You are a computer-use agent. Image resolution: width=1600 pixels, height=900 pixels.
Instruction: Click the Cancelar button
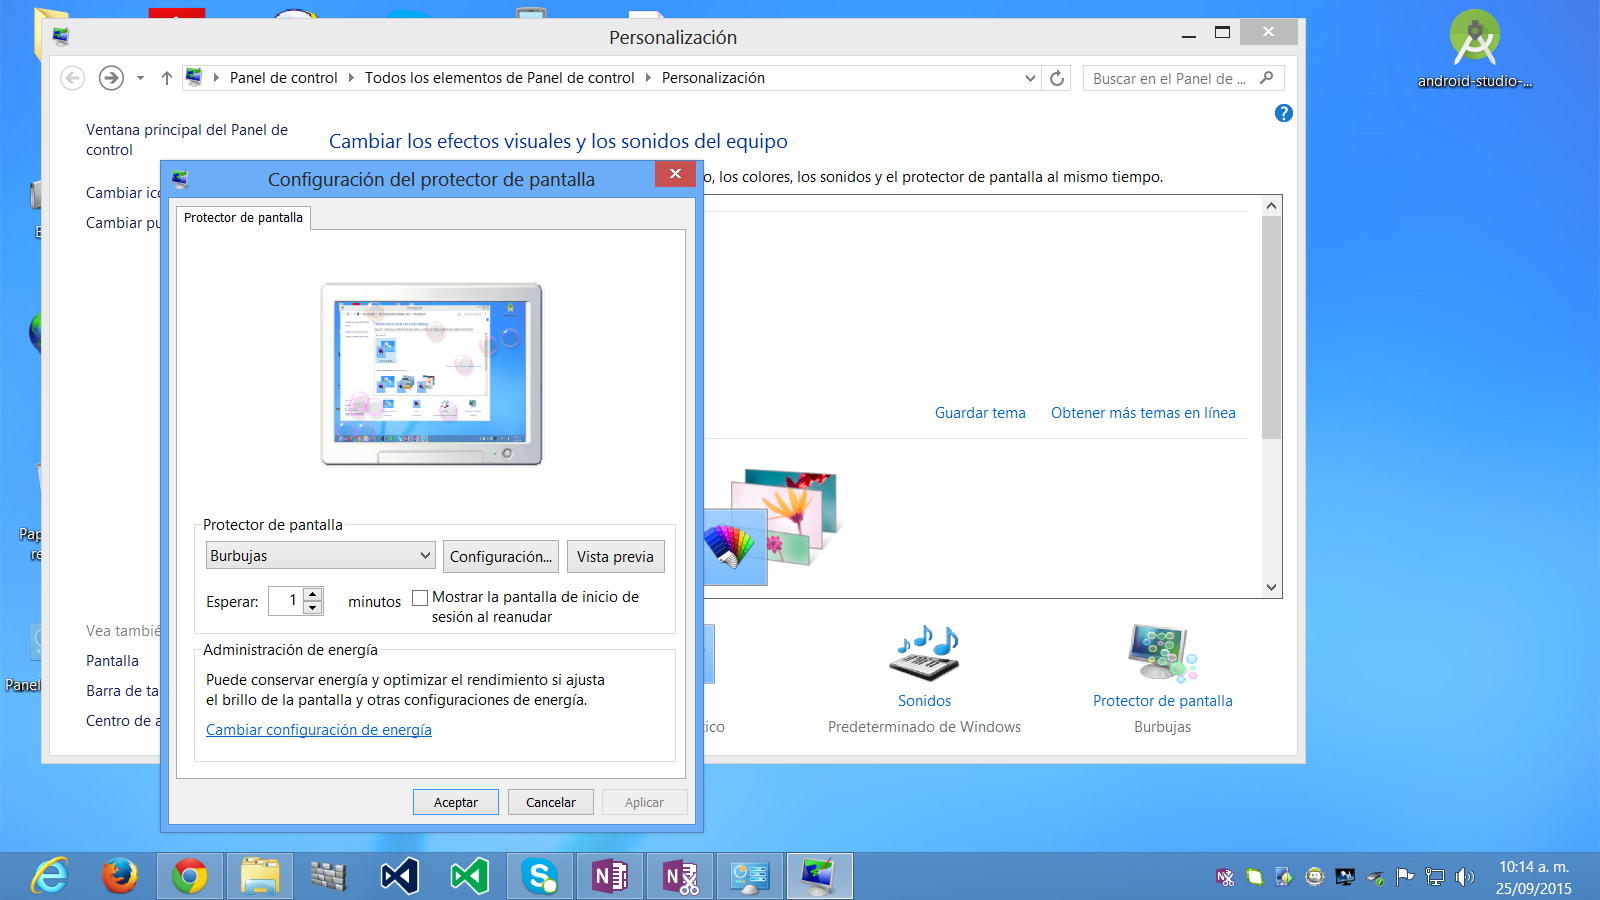tap(551, 802)
